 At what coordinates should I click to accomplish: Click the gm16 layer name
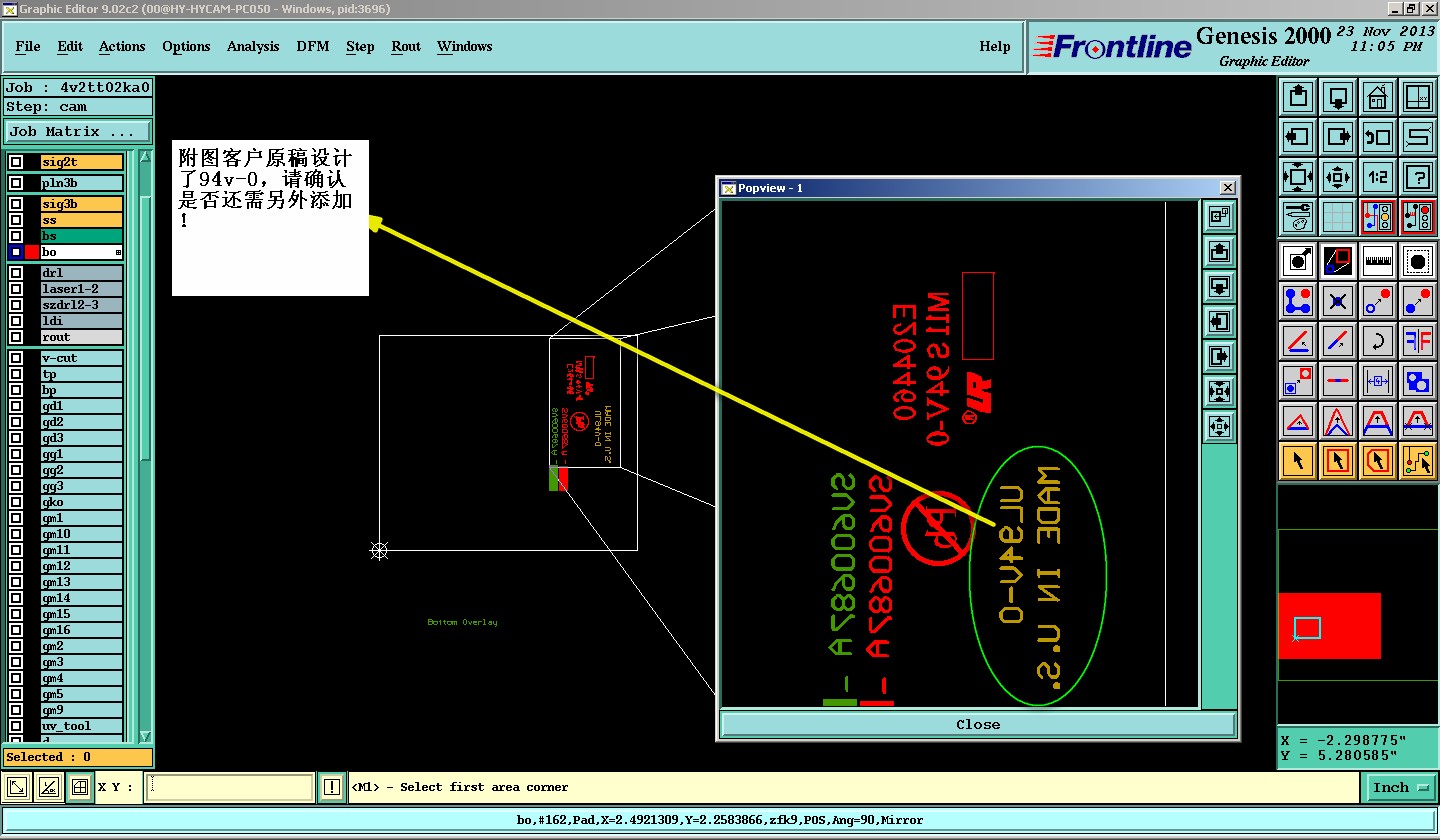tap(82, 630)
